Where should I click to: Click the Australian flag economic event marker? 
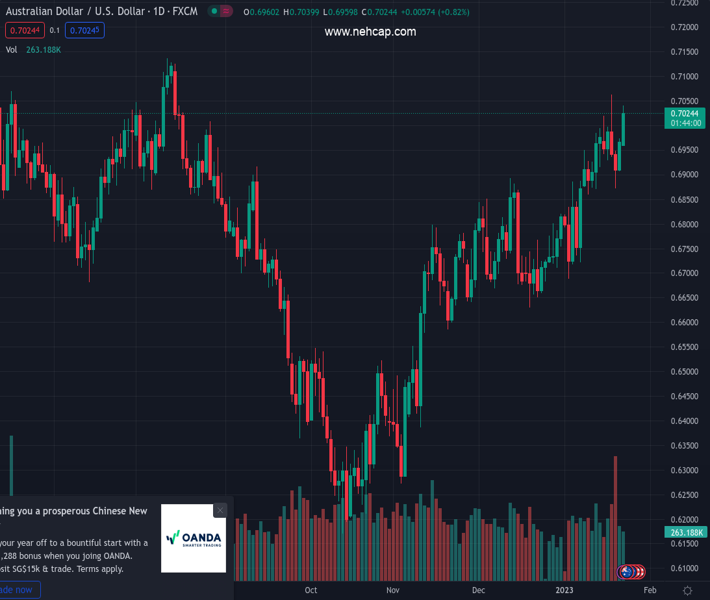pyautogui.click(x=626, y=572)
